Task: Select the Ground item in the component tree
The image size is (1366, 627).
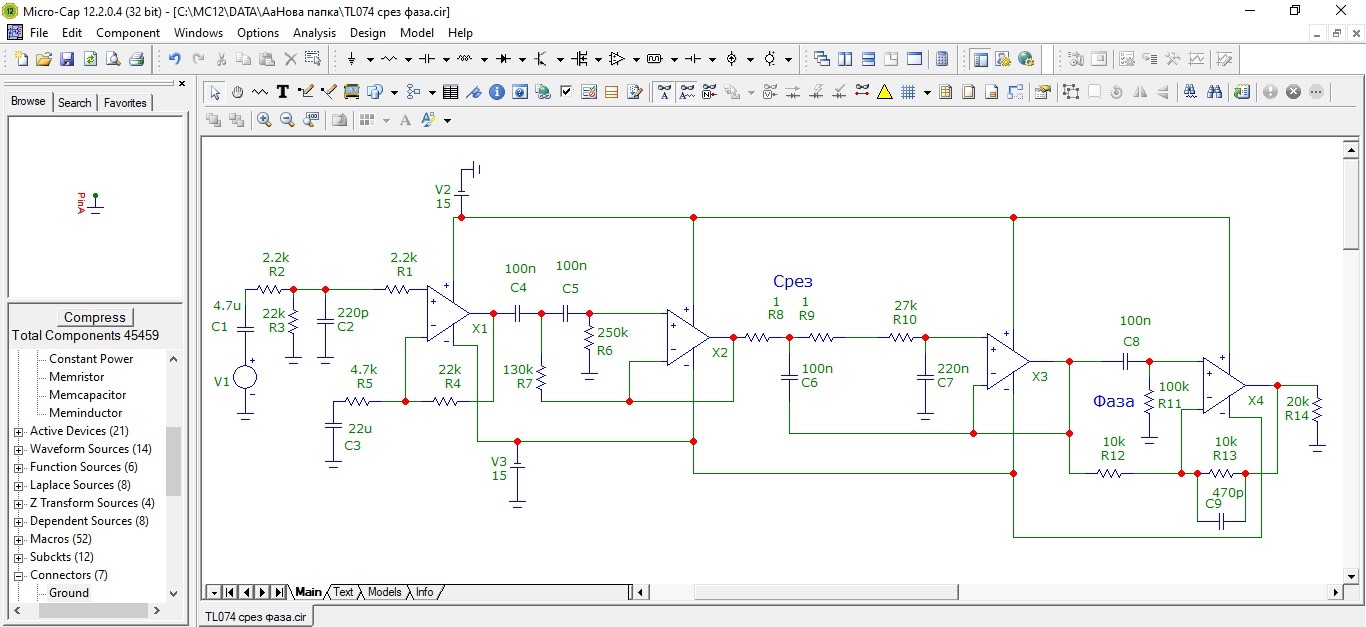Action: [69, 593]
